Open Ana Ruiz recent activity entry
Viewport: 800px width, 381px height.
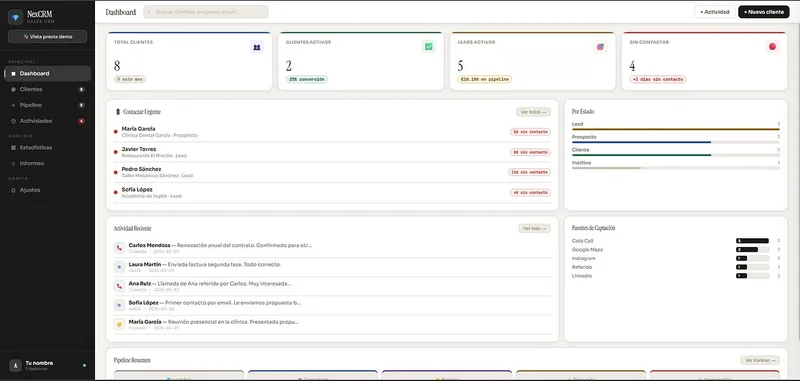coord(332,286)
